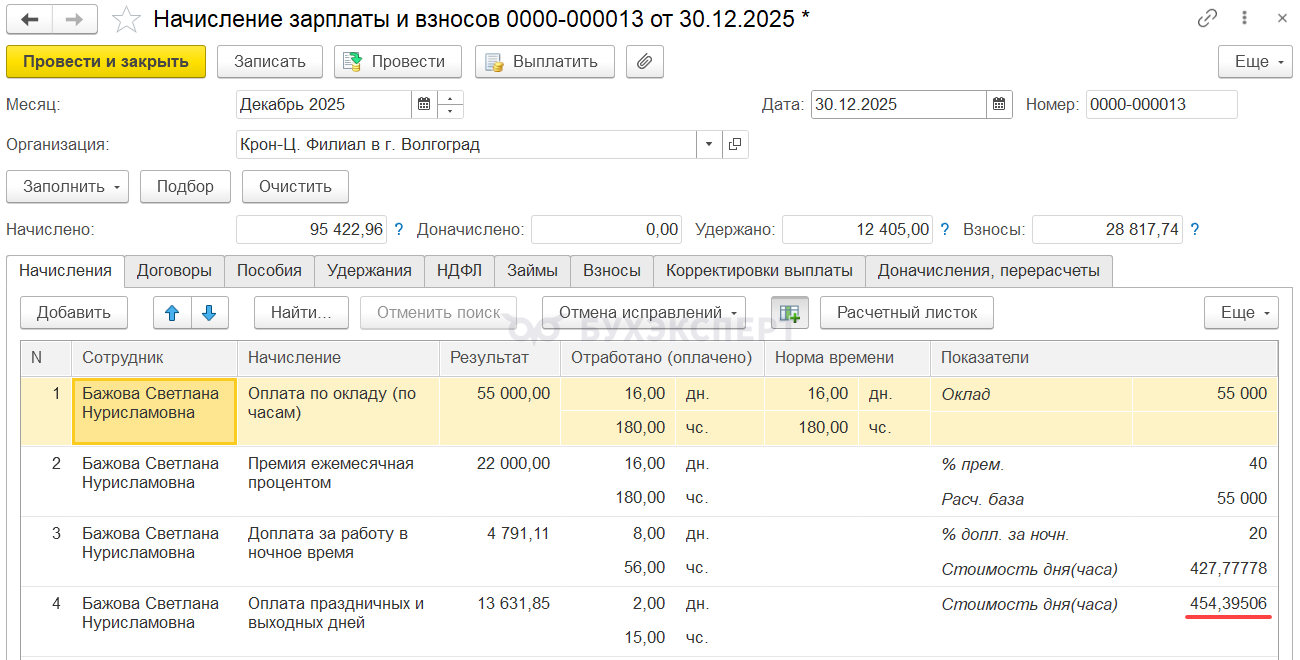Click the Номер input field
This screenshot has width=1300, height=660.
coord(1161,105)
